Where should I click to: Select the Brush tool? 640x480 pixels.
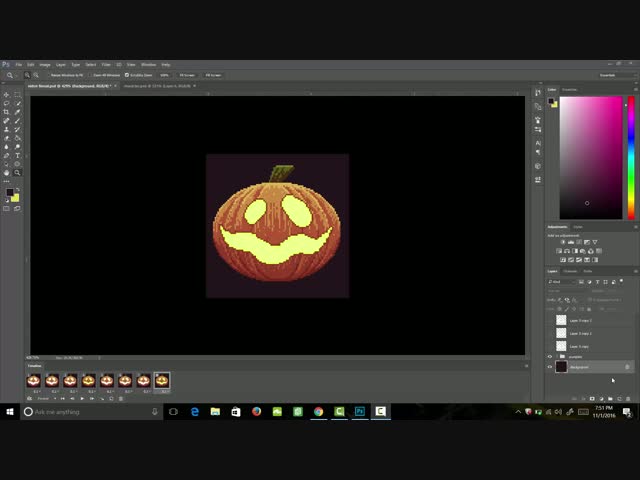point(18,121)
